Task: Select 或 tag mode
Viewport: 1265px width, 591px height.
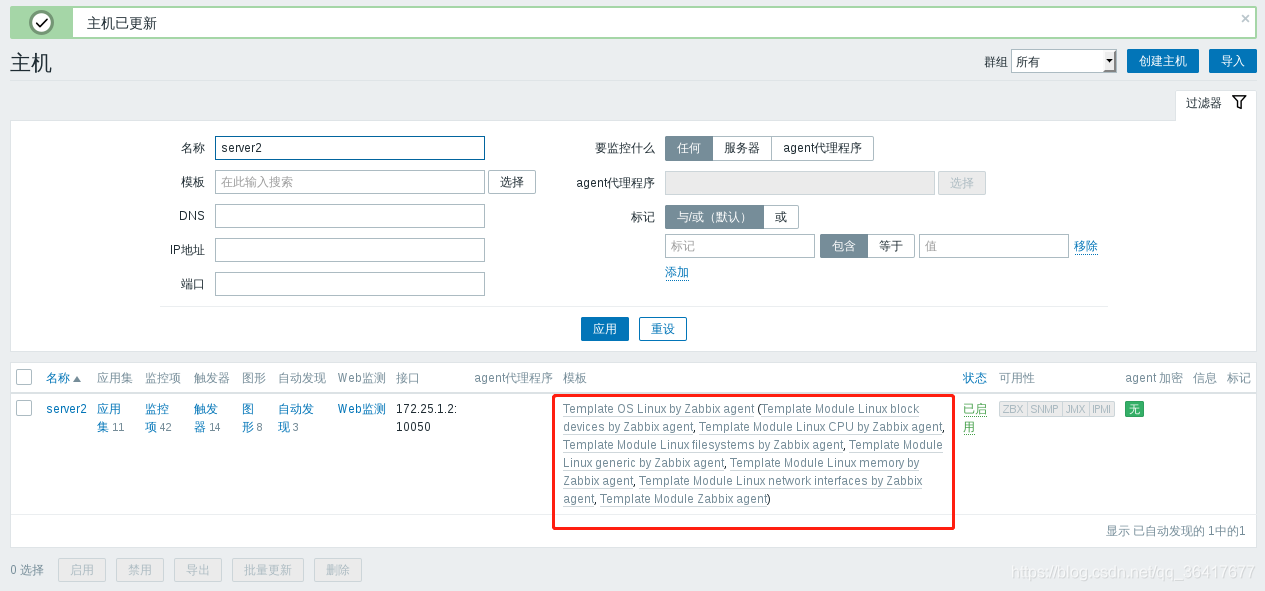Action: click(781, 217)
